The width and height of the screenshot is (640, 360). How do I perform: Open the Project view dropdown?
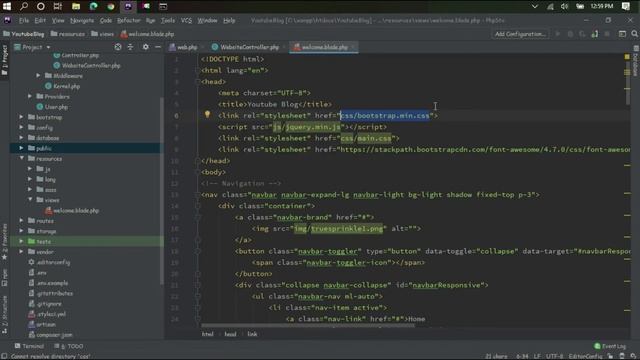[x=32, y=47]
